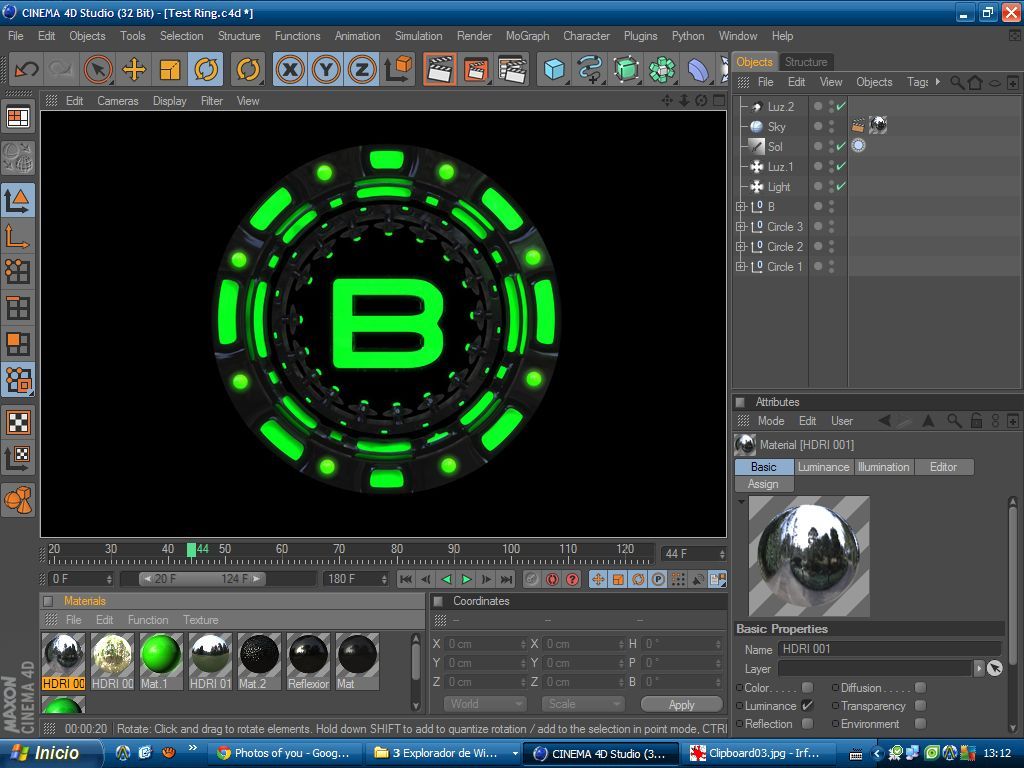Open render in Picture Viewer icon
Viewport: 1024px width, 768px height.
pos(476,69)
